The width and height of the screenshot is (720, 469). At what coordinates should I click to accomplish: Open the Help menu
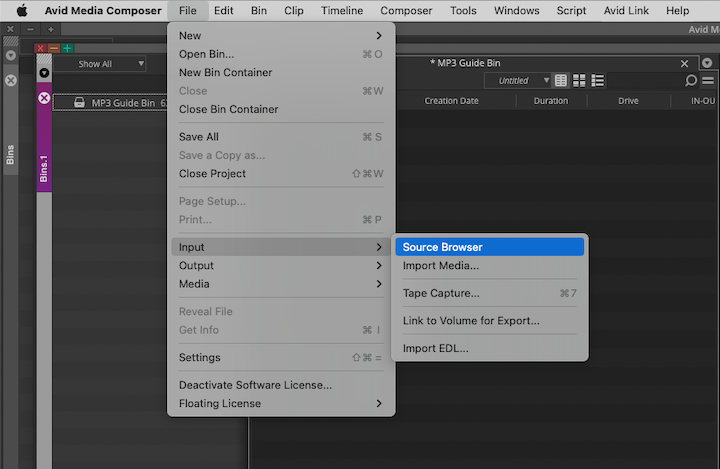point(677,10)
